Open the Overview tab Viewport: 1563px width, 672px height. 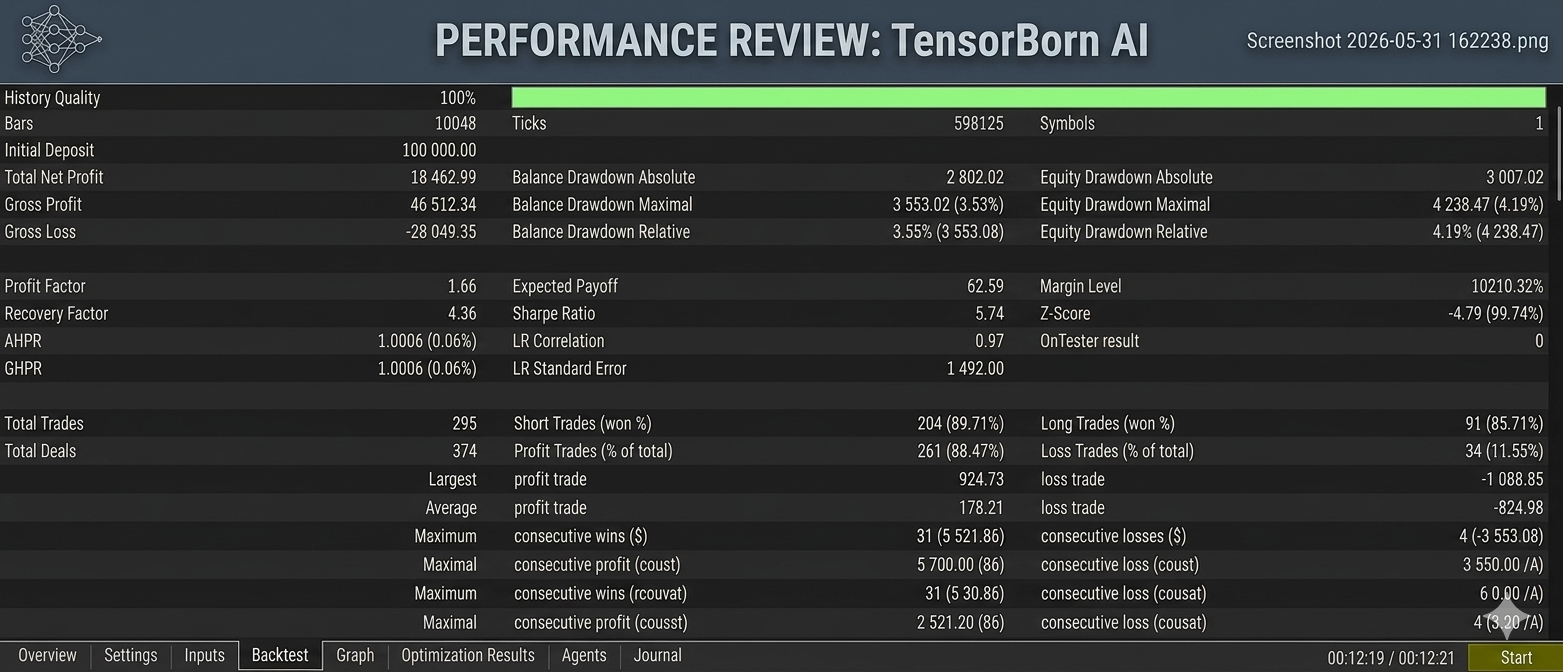pos(47,656)
